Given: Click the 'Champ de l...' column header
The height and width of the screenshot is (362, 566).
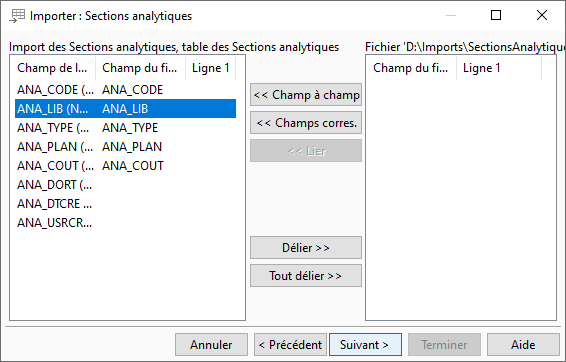Looking at the screenshot, I should (x=53, y=68).
